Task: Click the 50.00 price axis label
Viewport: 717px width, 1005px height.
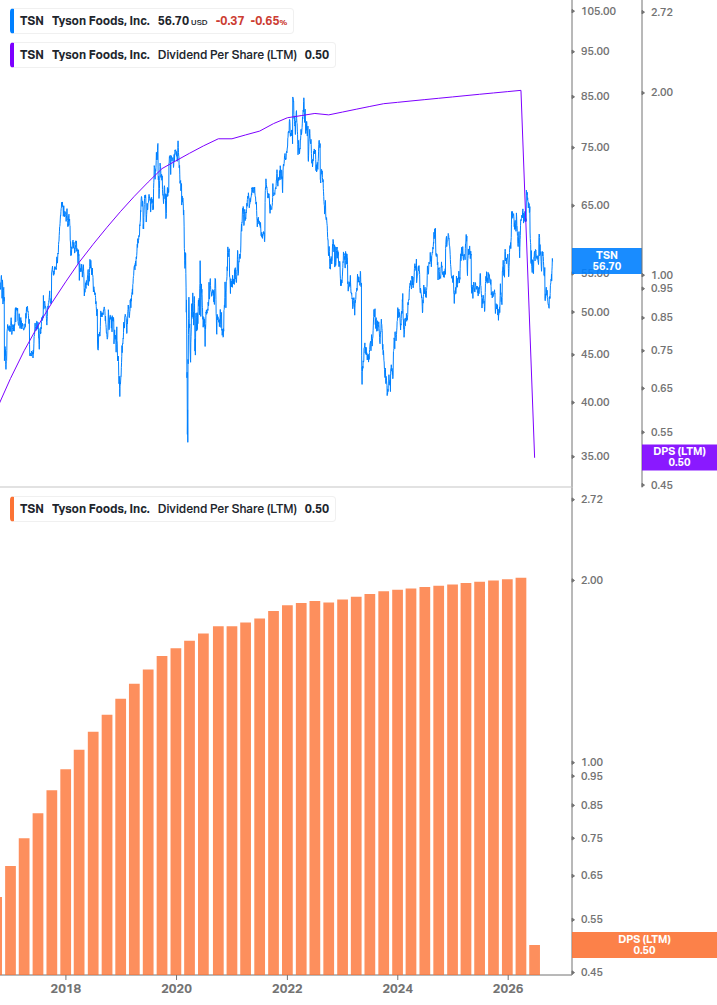Action: [x=595, y=312]
